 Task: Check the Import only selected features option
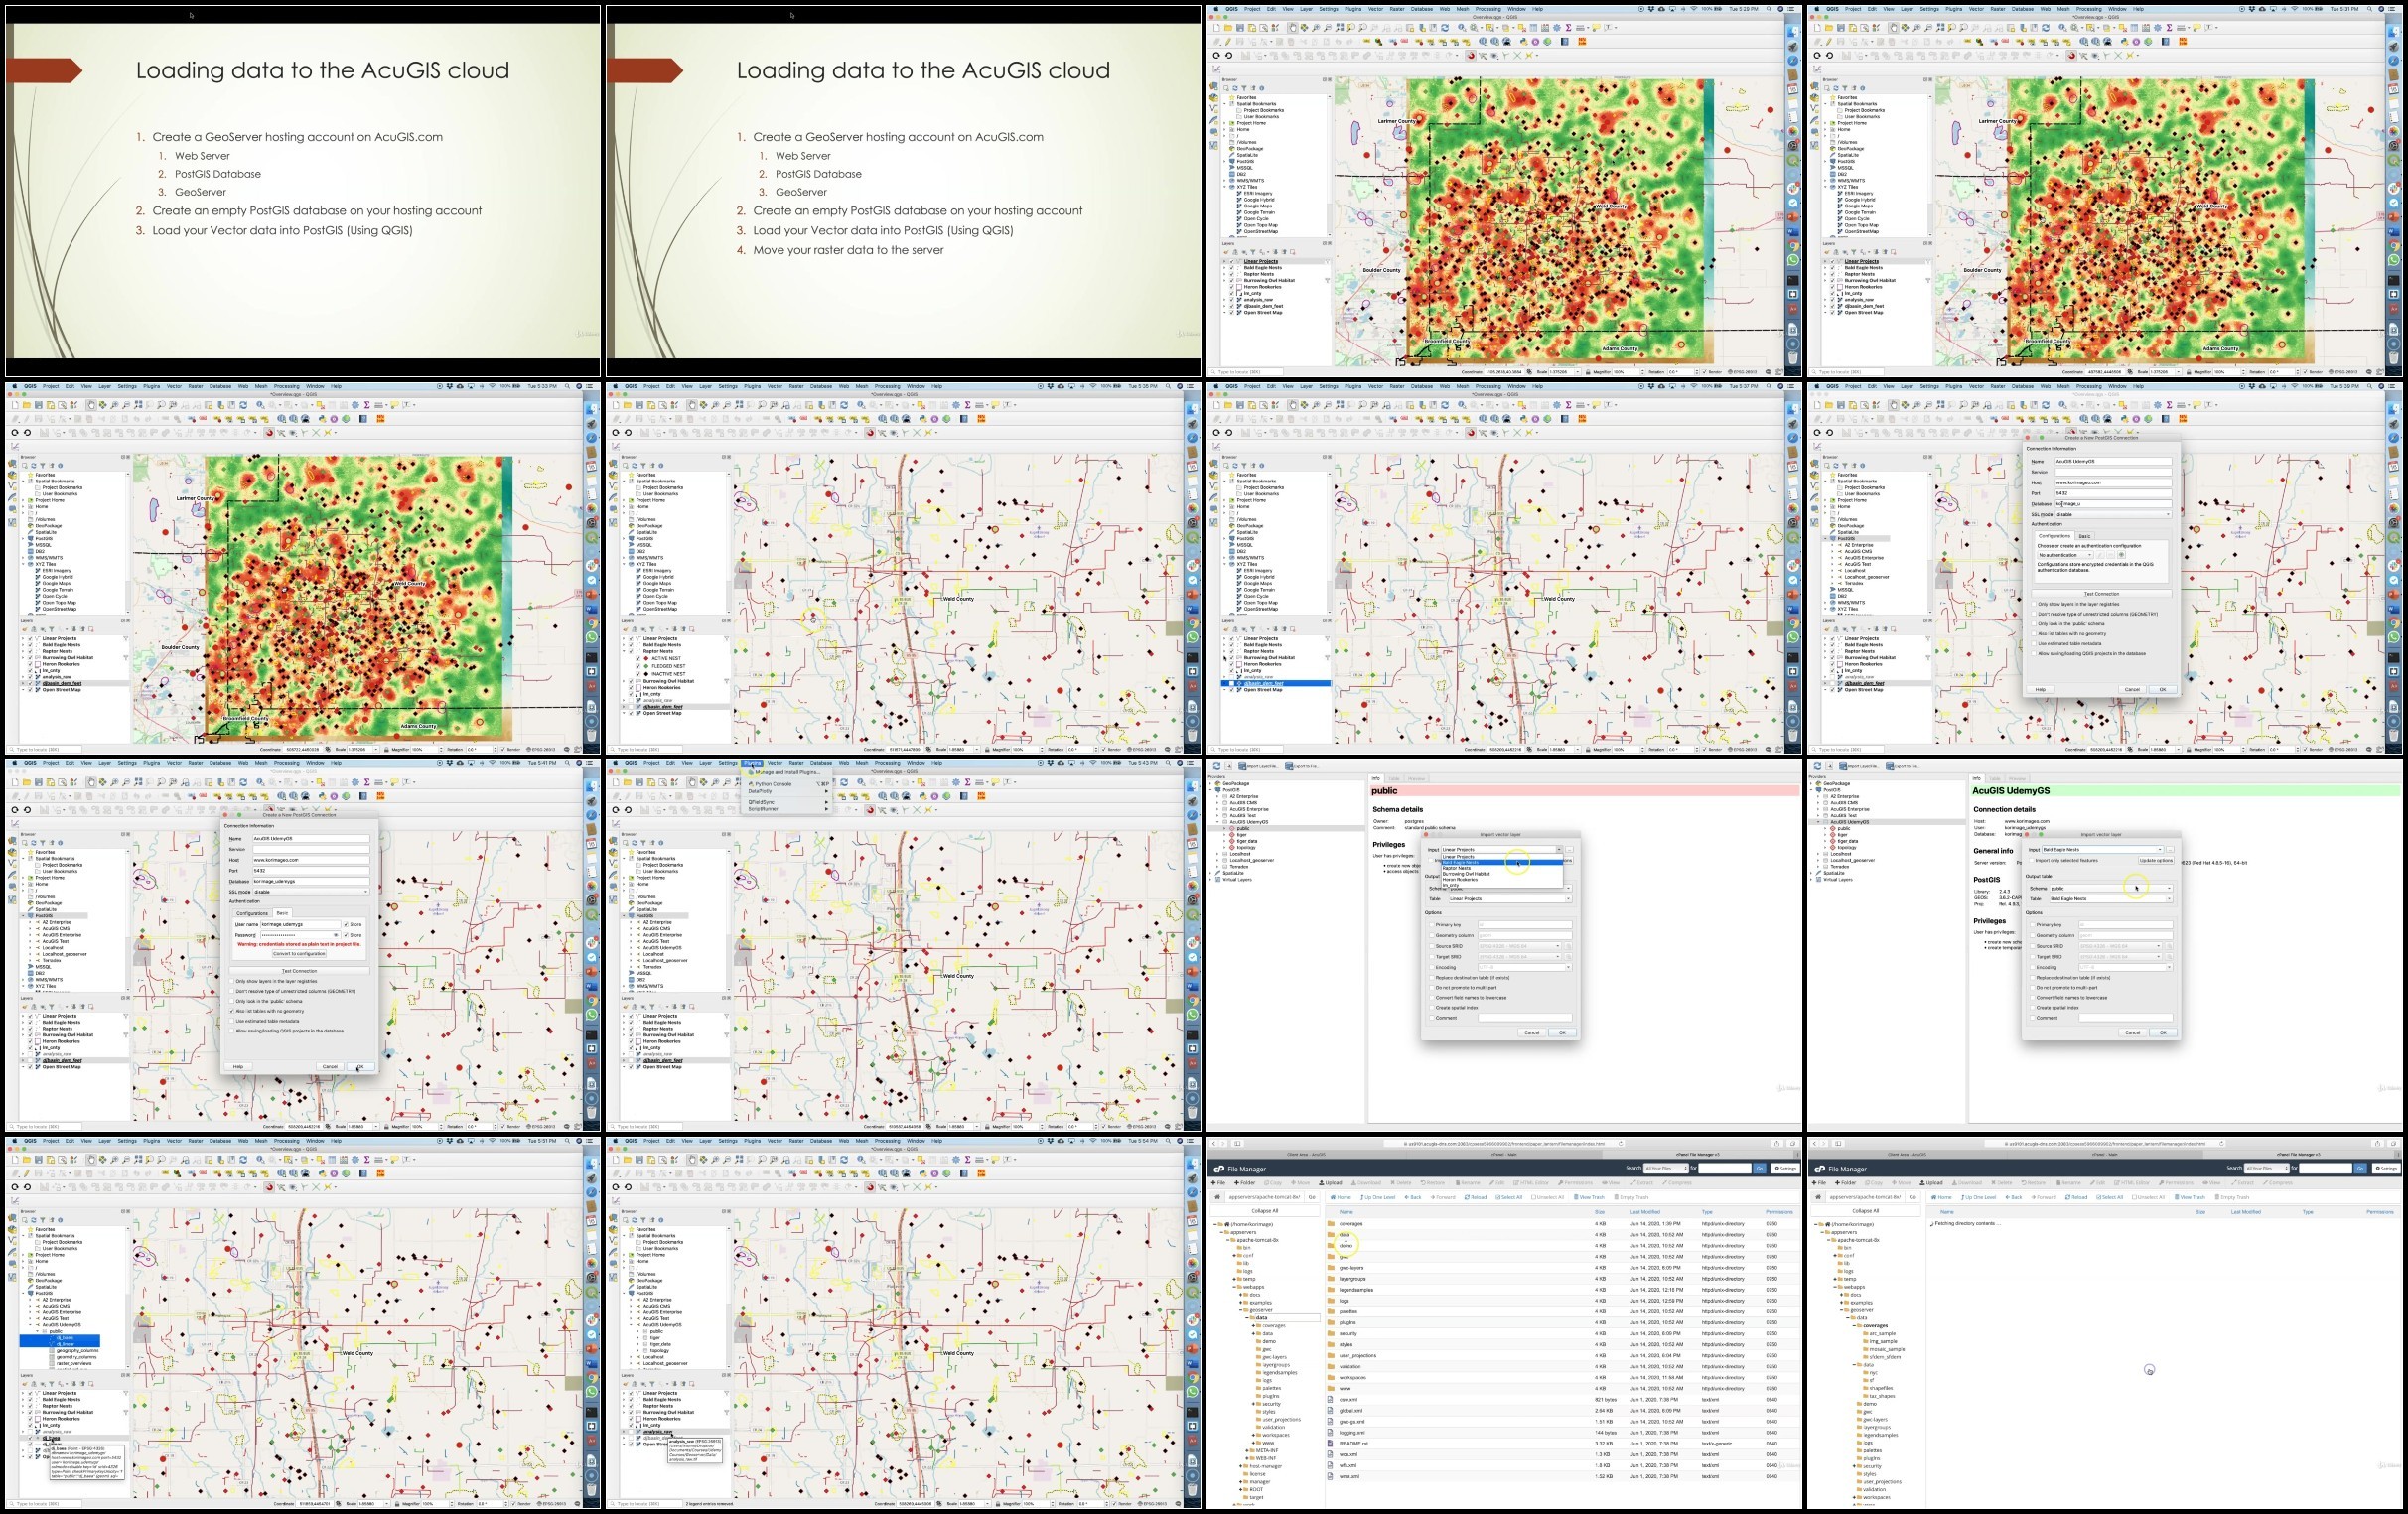click(2032, 861)
